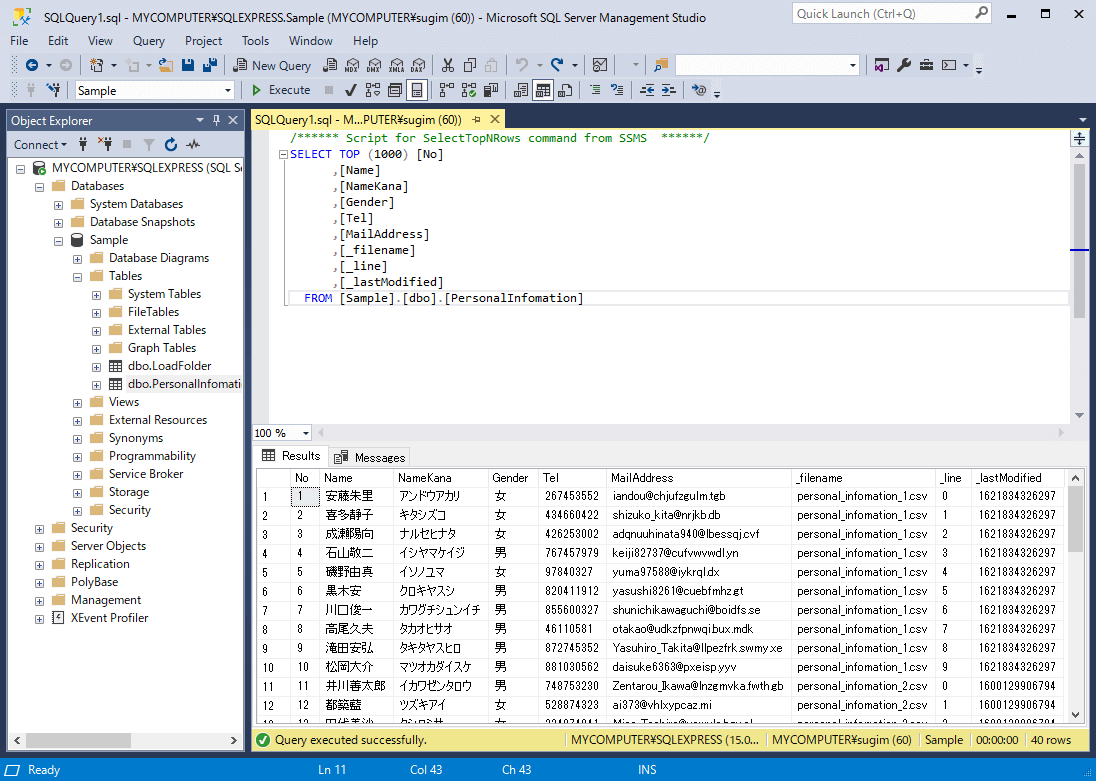
Task: Toggle Results to Grid output mode
Action: 543,90
